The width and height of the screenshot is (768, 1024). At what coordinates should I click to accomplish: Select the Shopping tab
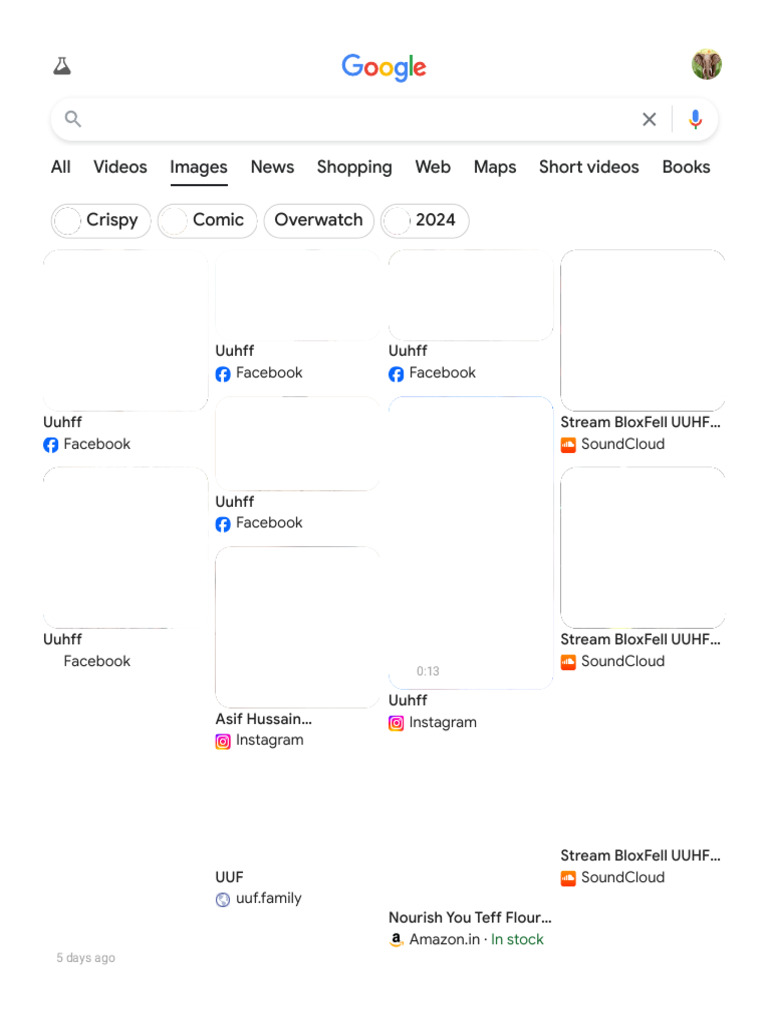(x=354, y=167)
